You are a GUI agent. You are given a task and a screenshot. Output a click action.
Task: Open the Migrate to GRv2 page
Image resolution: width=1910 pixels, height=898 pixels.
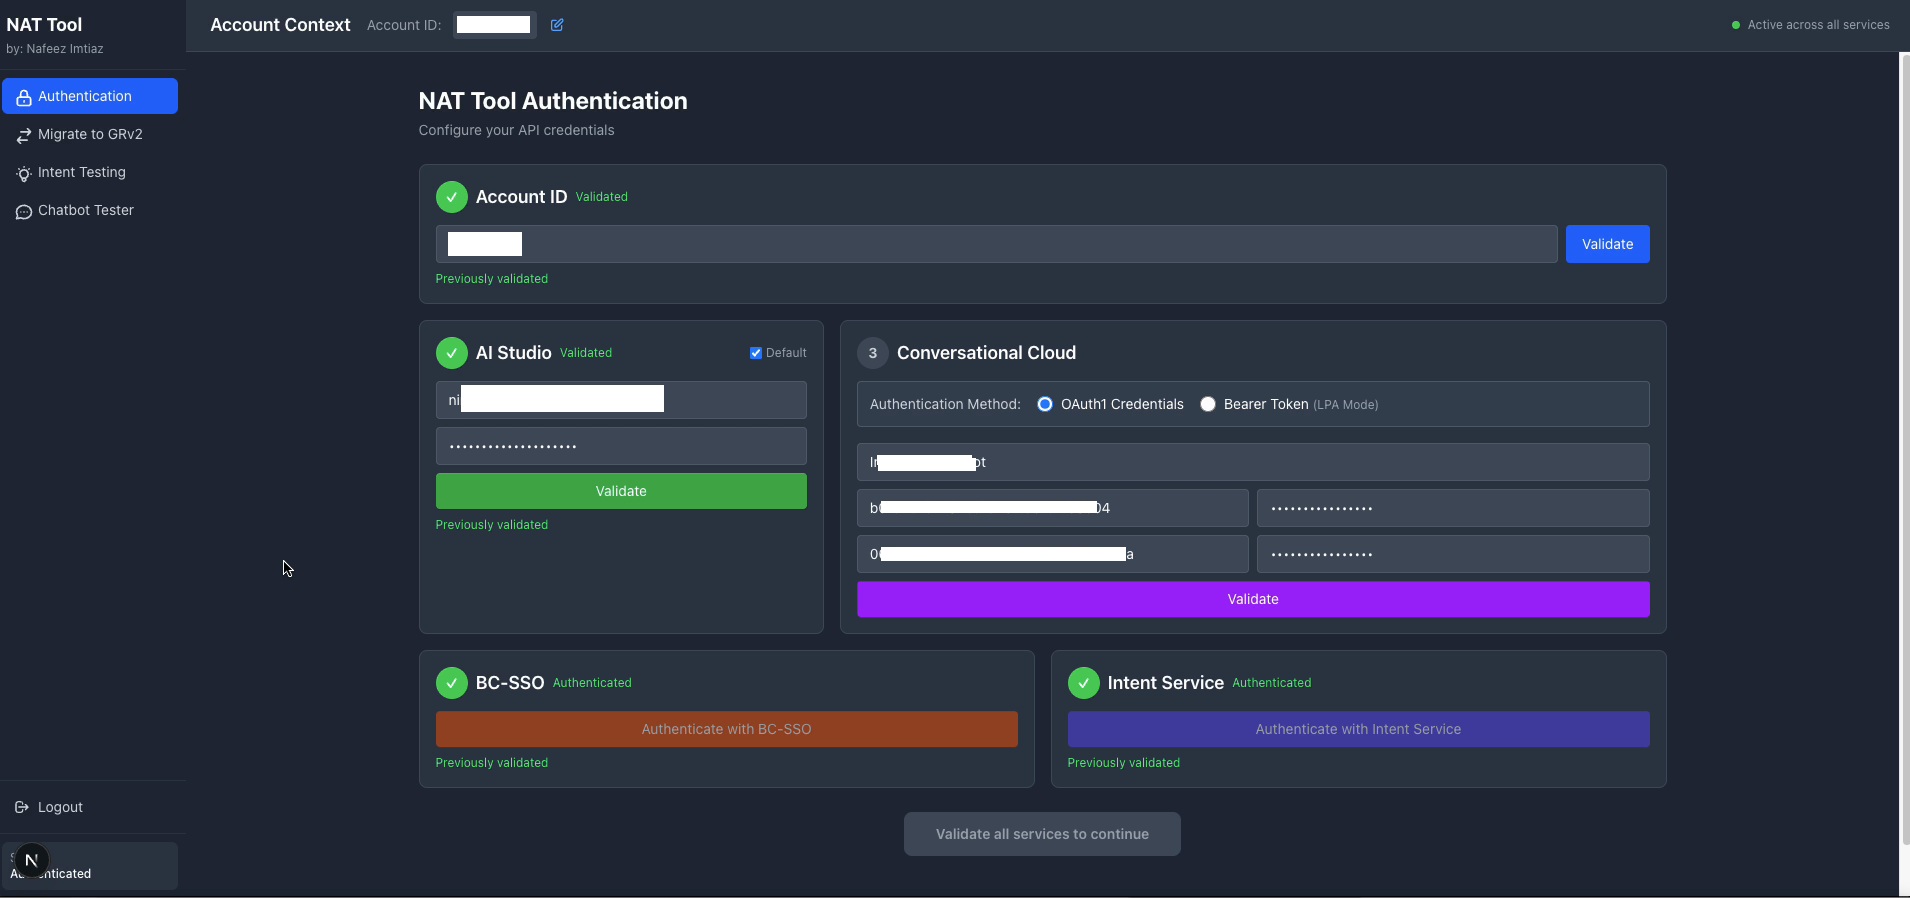coord(90,134)
